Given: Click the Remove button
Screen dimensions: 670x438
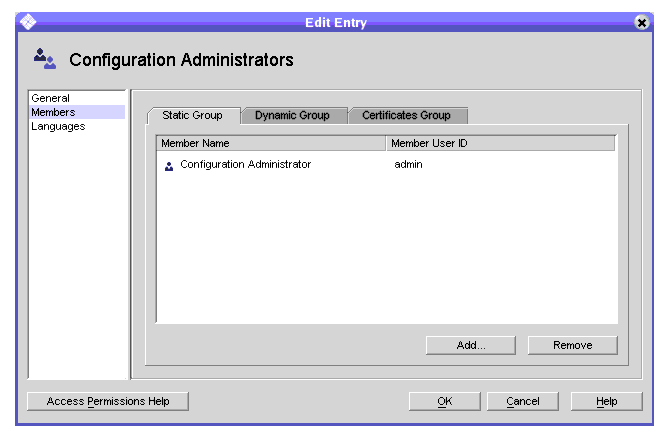Looking at the screenshot, I should tap(573, 345).
